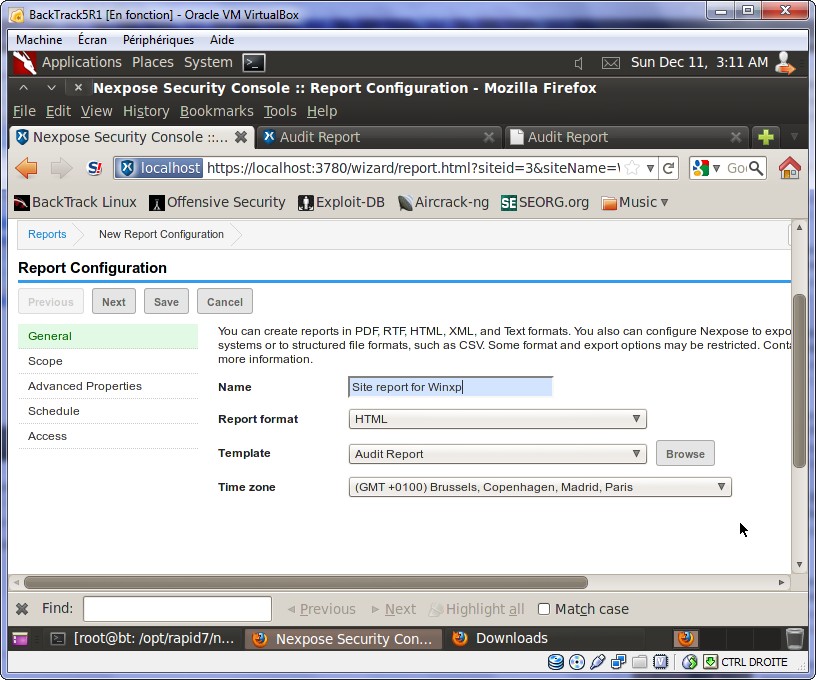Expand the Music bookmarks folder
Image resolution: width=816 pixels, height=680 pixels.
click(635, 202)
